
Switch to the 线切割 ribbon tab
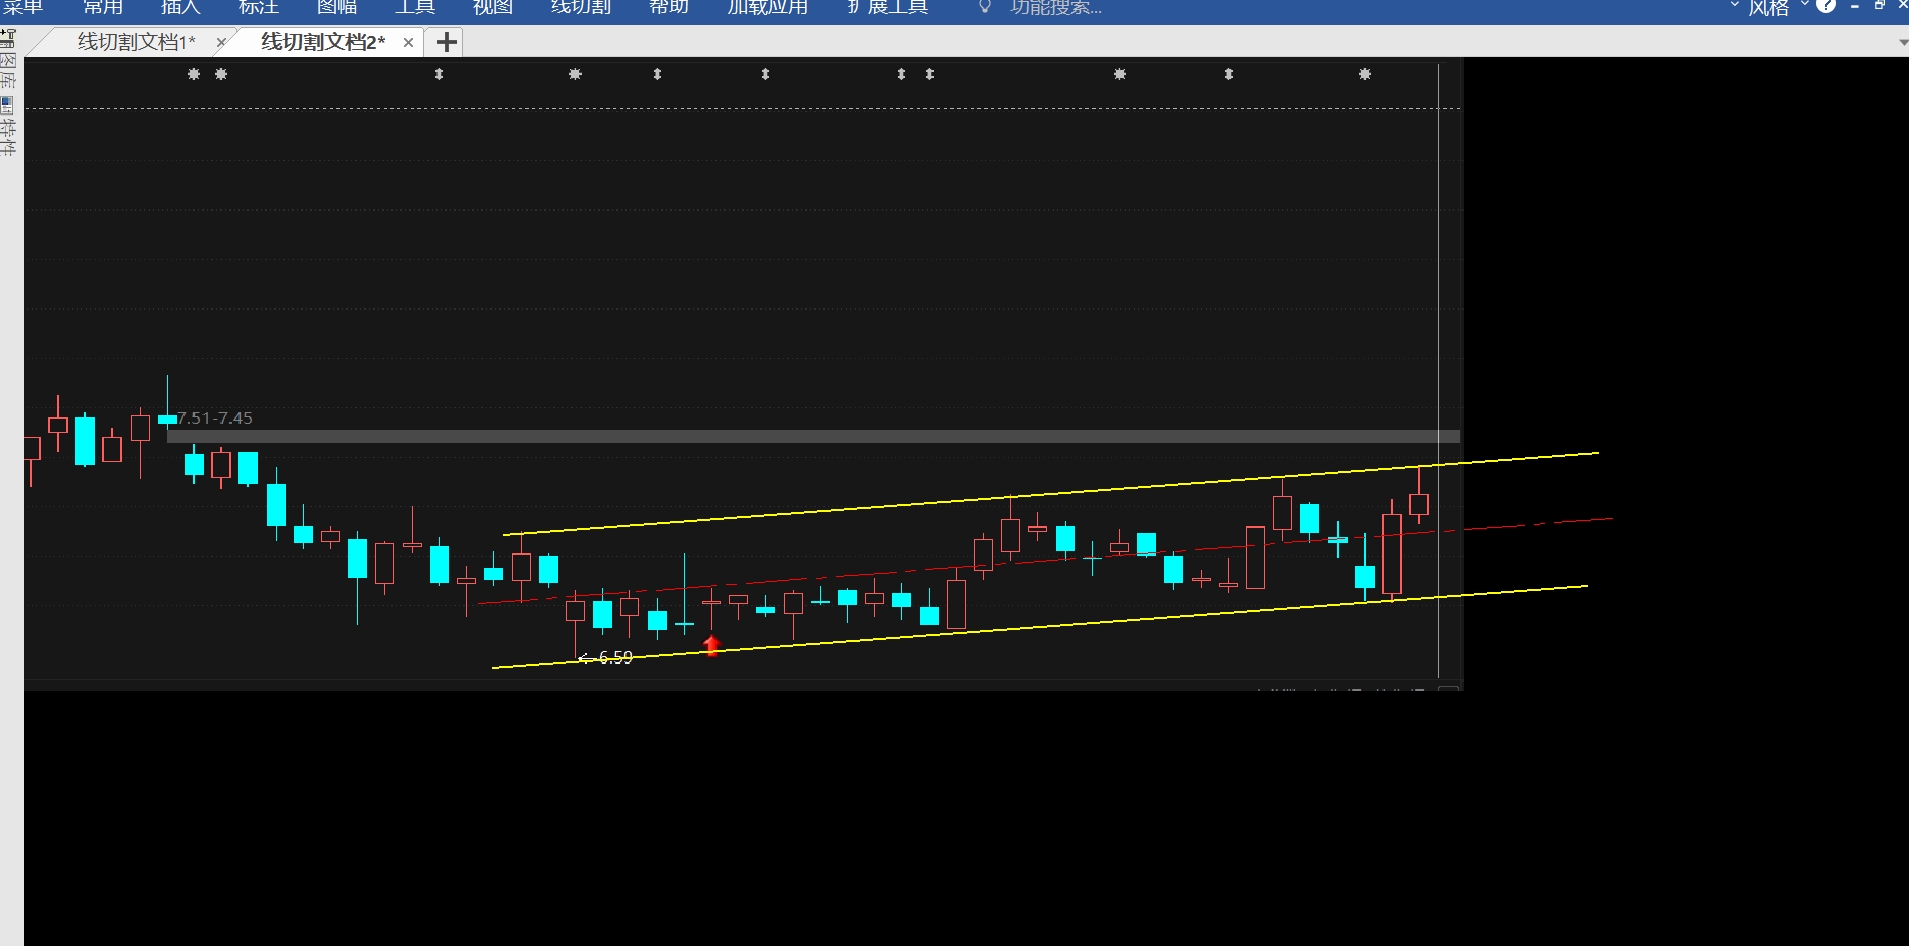pyautogui.click(x=580, y=7)
